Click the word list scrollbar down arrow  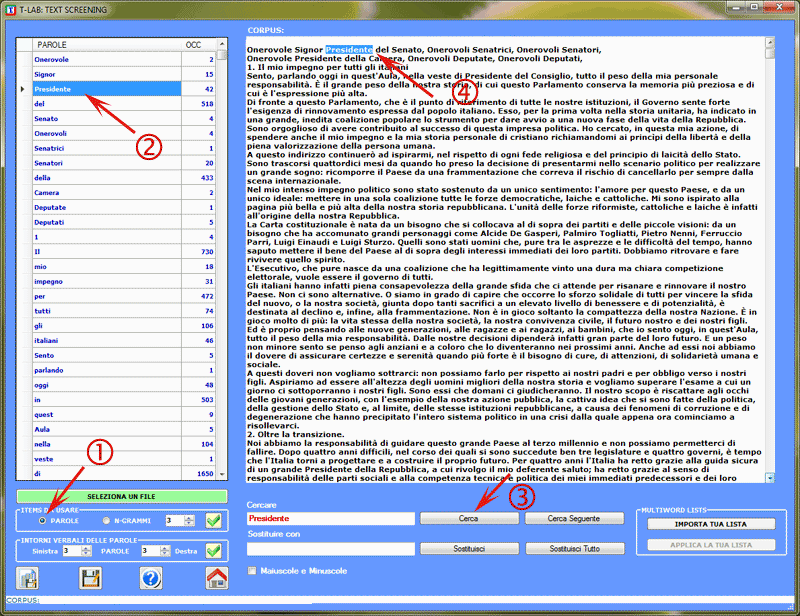pyautogui.click(x=222, y=474)
